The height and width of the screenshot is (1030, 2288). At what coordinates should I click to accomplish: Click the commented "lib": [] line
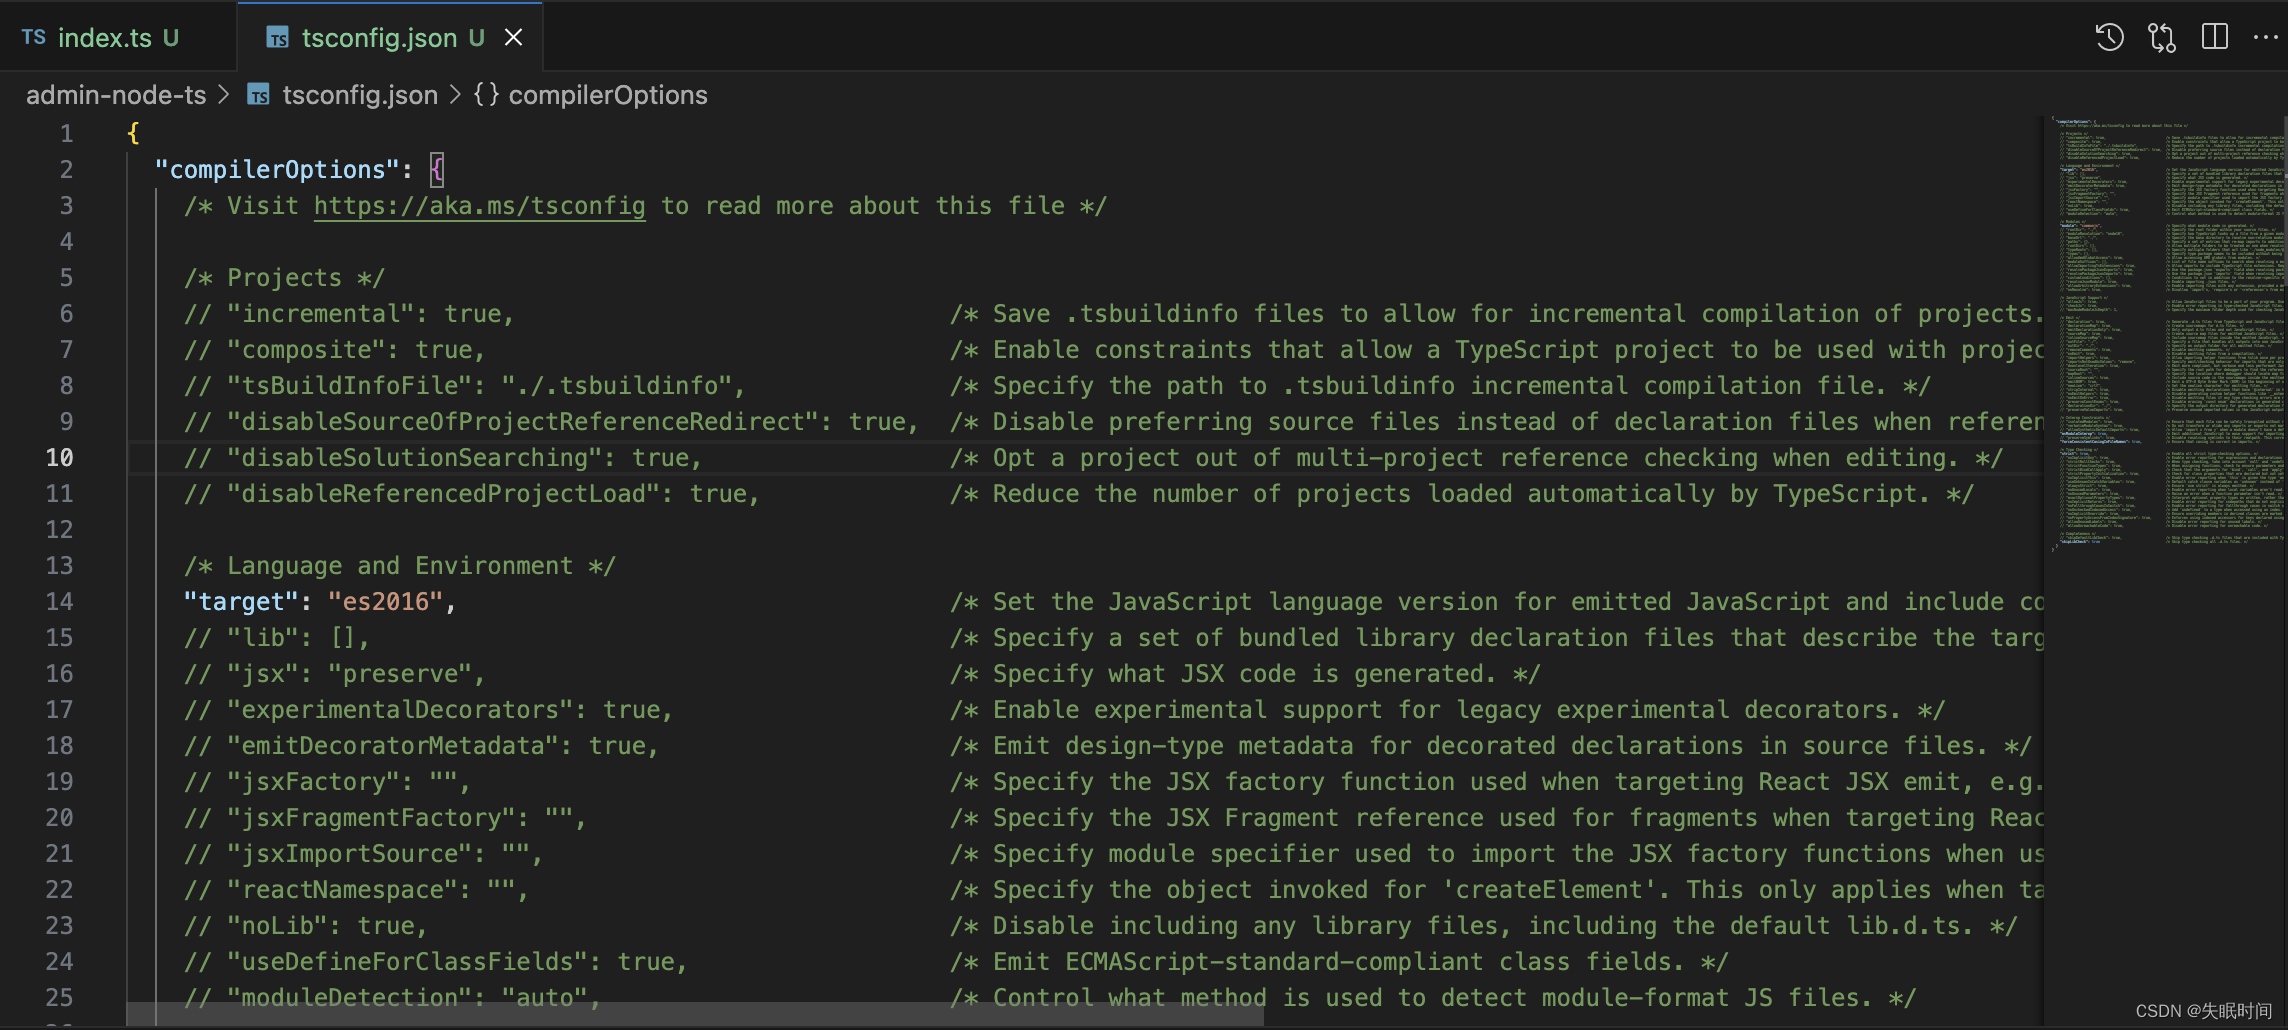click(277, 638)
